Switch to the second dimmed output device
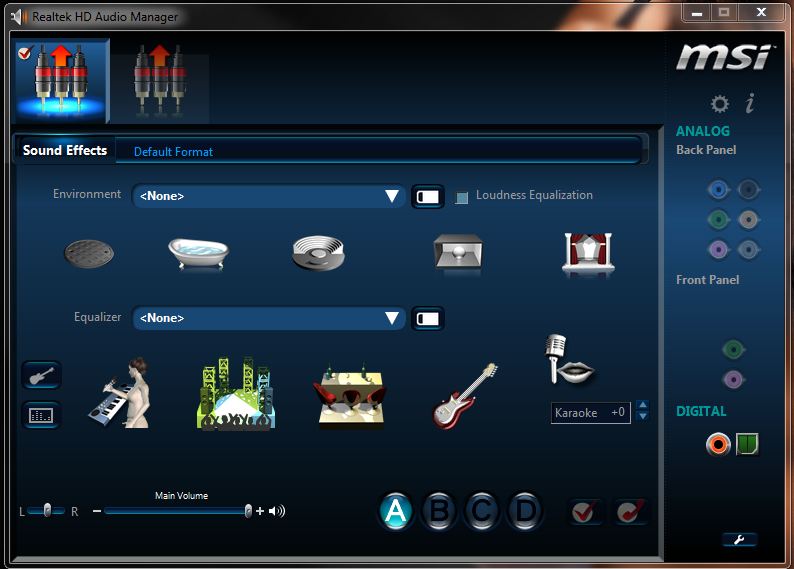The image size is (794, 569). 160,81
